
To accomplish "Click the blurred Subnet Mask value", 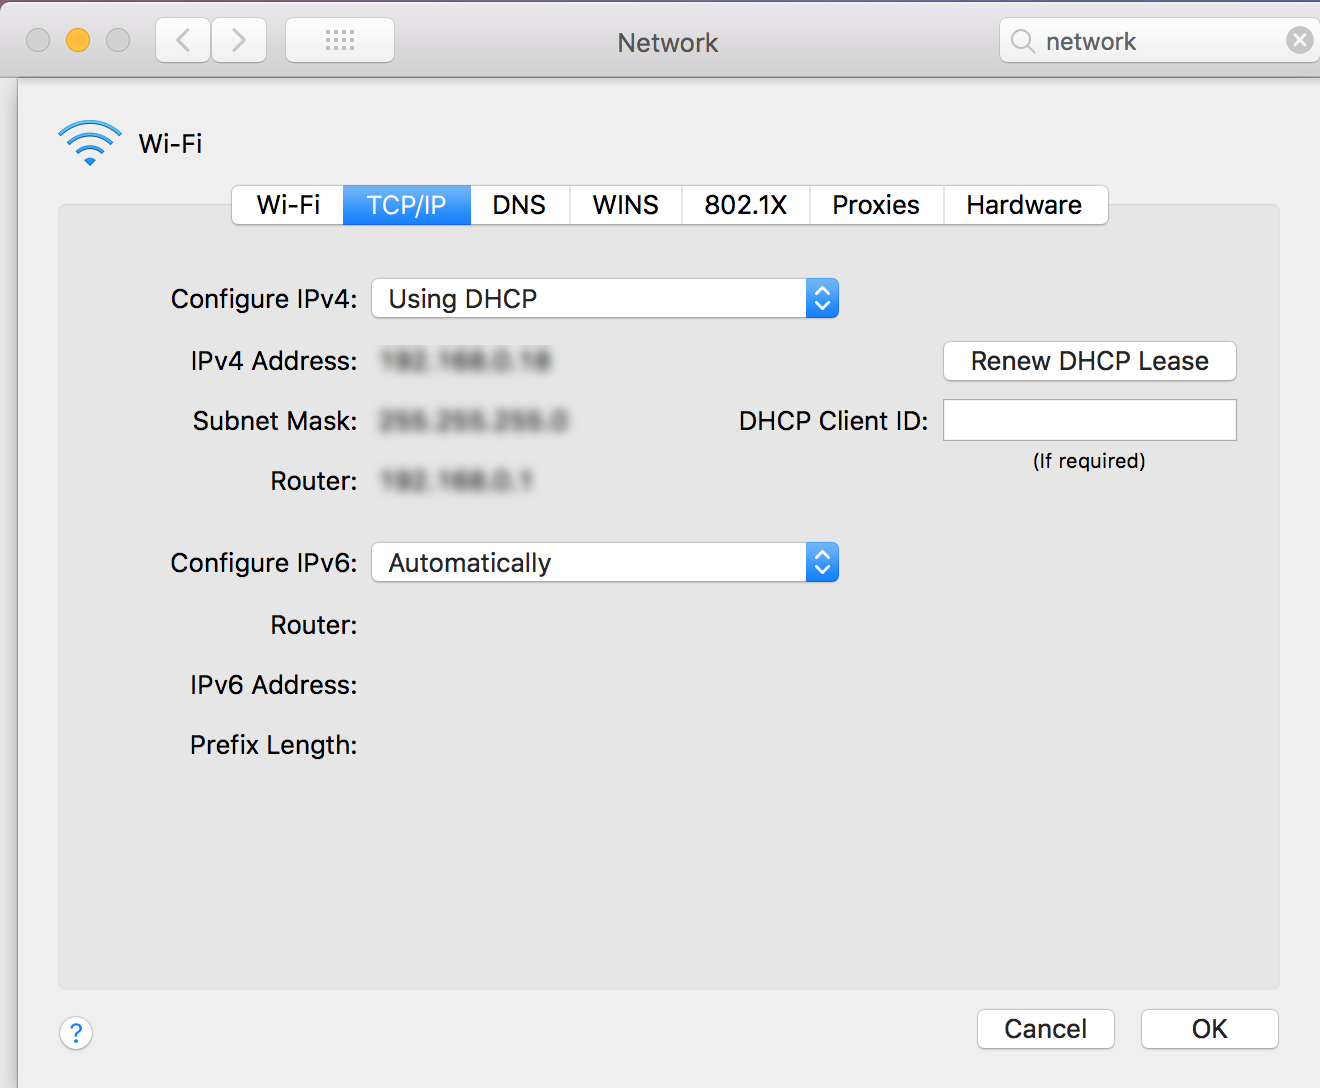I will (x=474, y=421).
